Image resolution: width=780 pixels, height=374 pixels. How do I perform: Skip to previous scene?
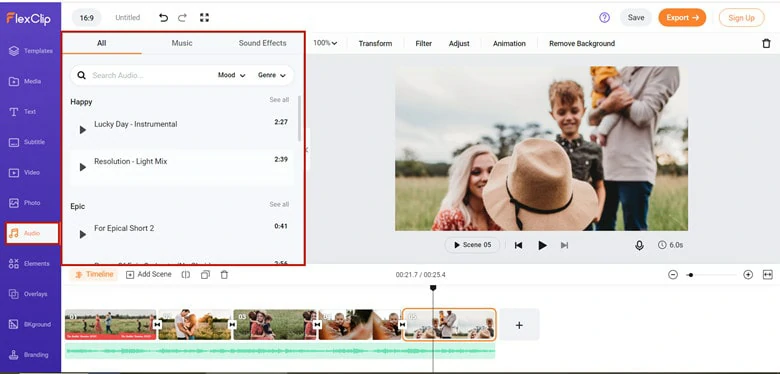click(x=518, y=245)
